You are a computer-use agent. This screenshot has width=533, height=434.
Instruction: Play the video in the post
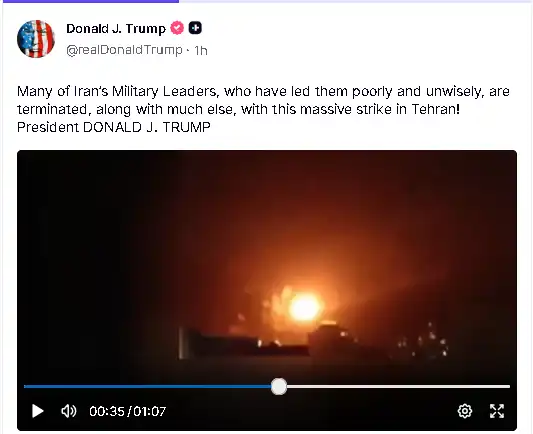point(37,411)
